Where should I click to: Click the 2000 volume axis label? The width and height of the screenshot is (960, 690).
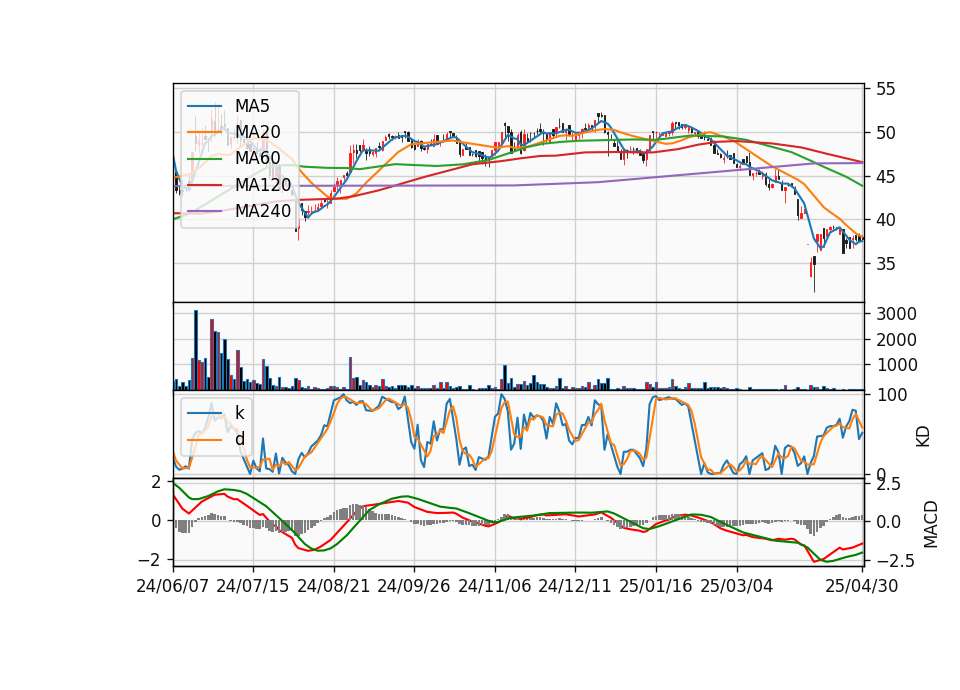tap(896, 340)
